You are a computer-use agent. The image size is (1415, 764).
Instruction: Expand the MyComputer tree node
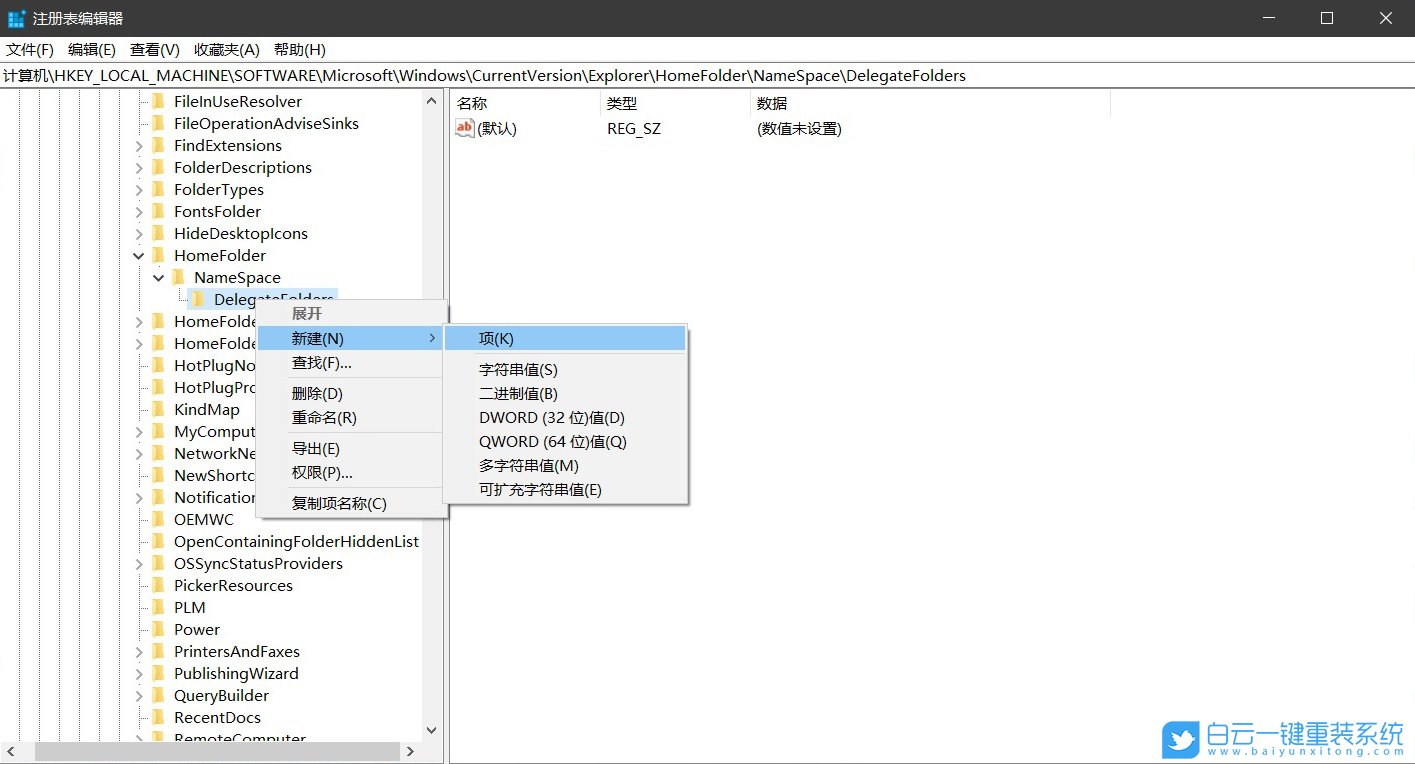pos(139,431)
